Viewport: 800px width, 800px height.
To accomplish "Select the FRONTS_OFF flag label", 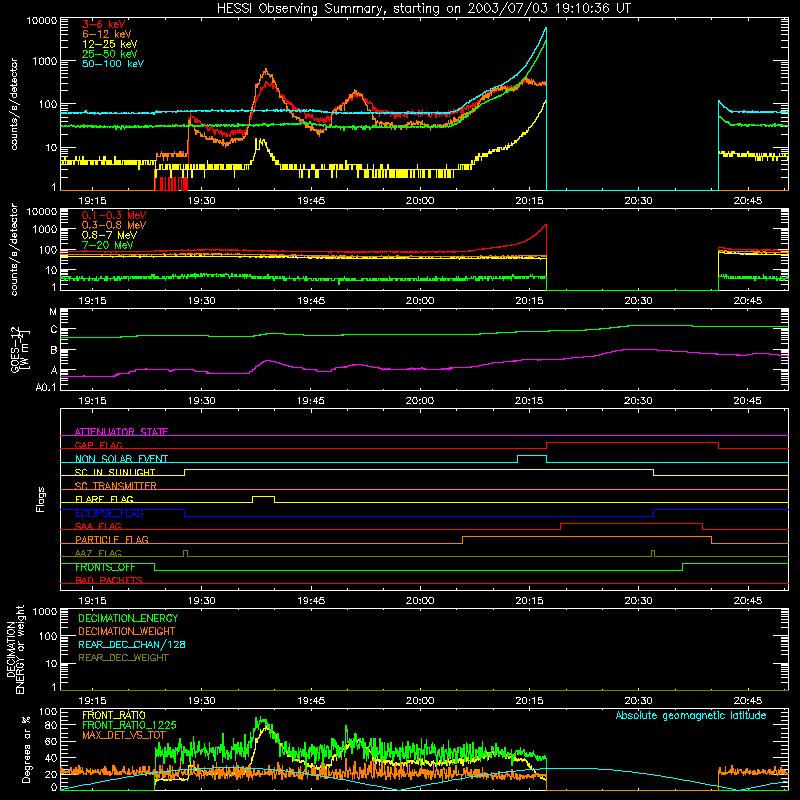I will point(105,567).
